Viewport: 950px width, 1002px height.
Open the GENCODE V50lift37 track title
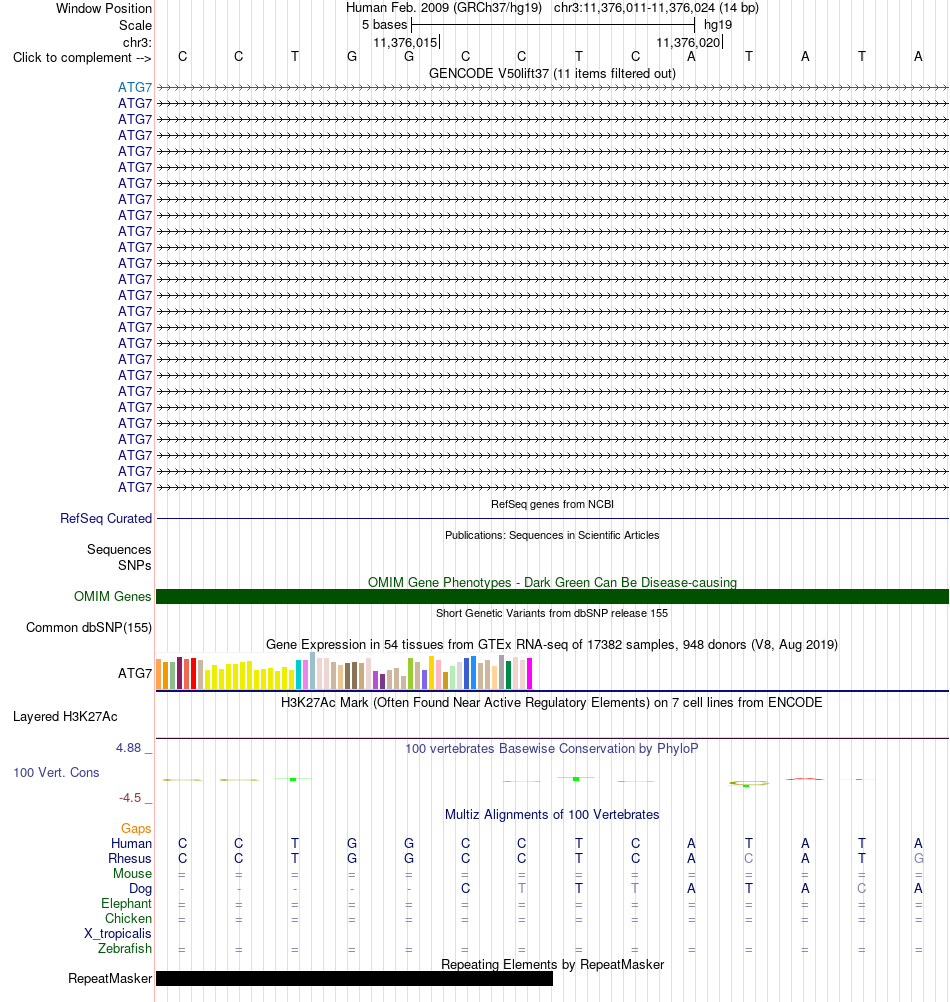coord(552,73)
